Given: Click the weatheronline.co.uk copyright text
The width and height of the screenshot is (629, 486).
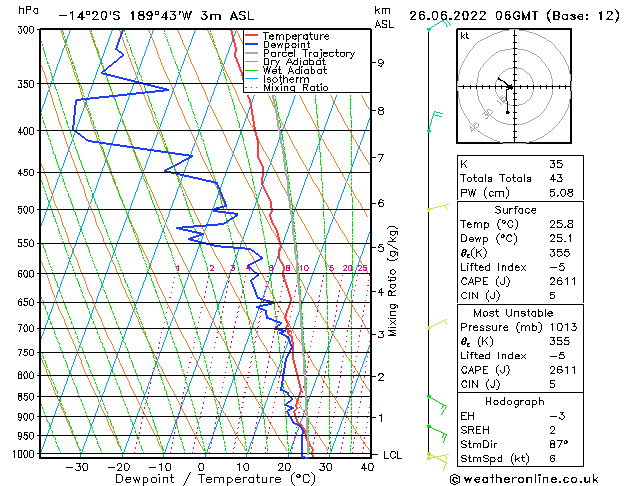Looking at the screenshot, I should coord(524,479).
